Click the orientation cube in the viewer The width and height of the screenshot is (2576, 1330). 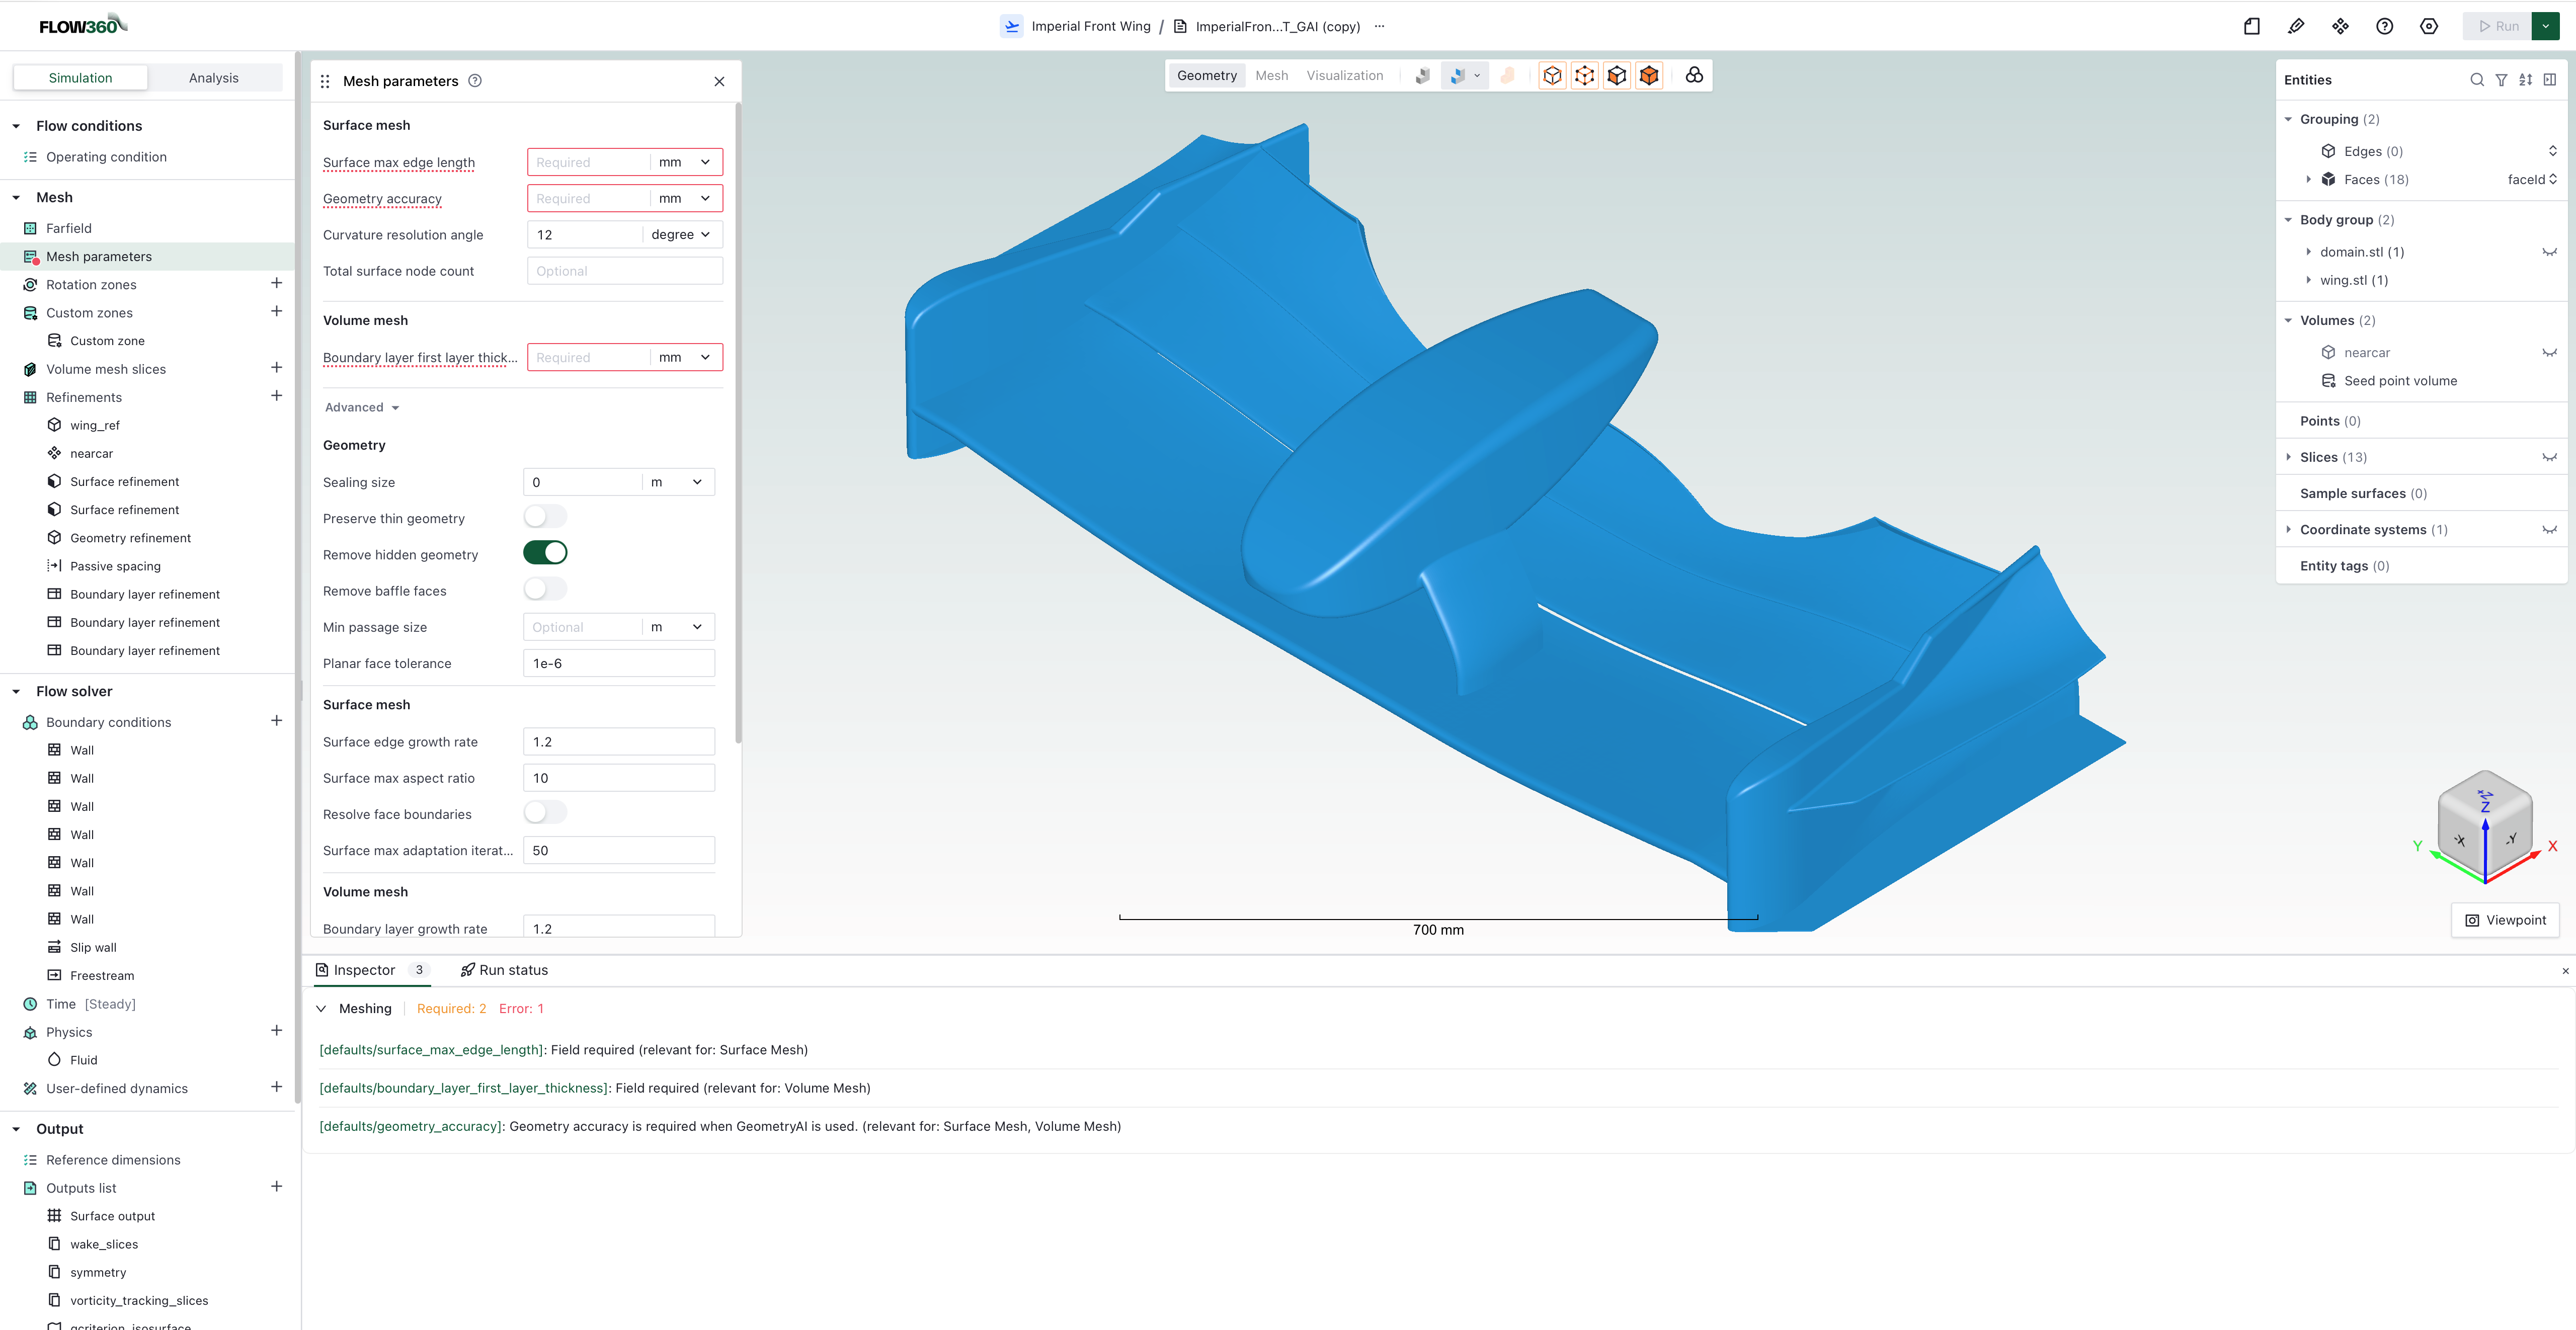point(2484,825)
